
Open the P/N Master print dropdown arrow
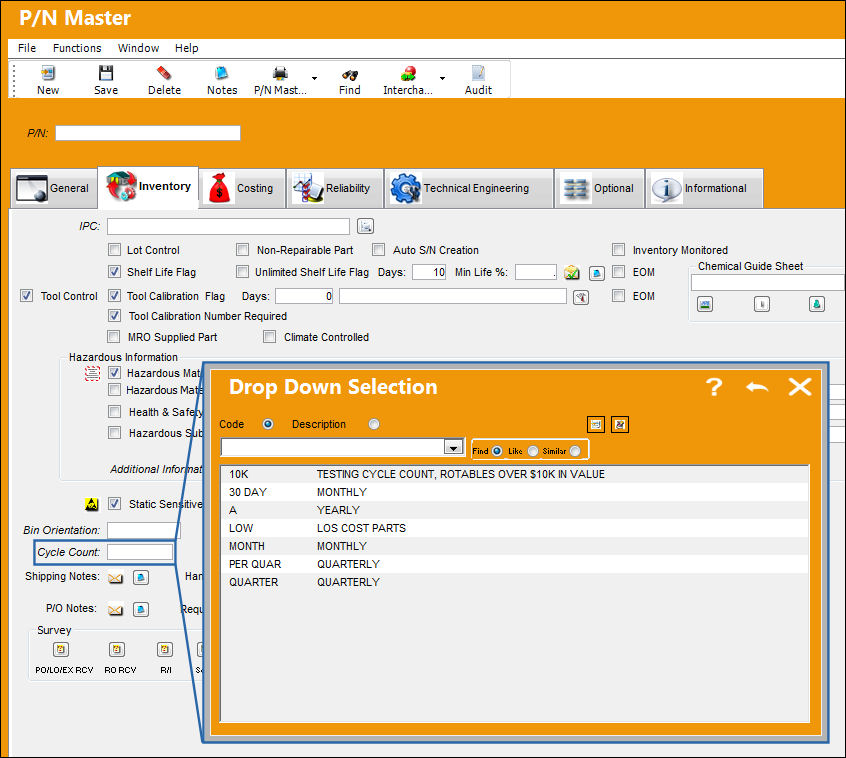315,79
